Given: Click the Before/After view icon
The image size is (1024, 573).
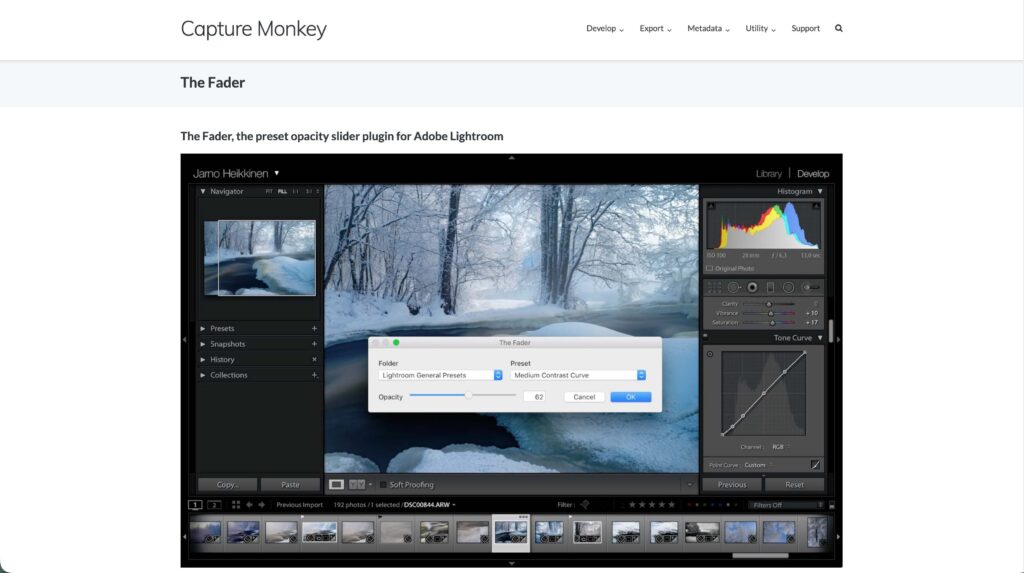Looking at the screenshot, I should [357, 485].
